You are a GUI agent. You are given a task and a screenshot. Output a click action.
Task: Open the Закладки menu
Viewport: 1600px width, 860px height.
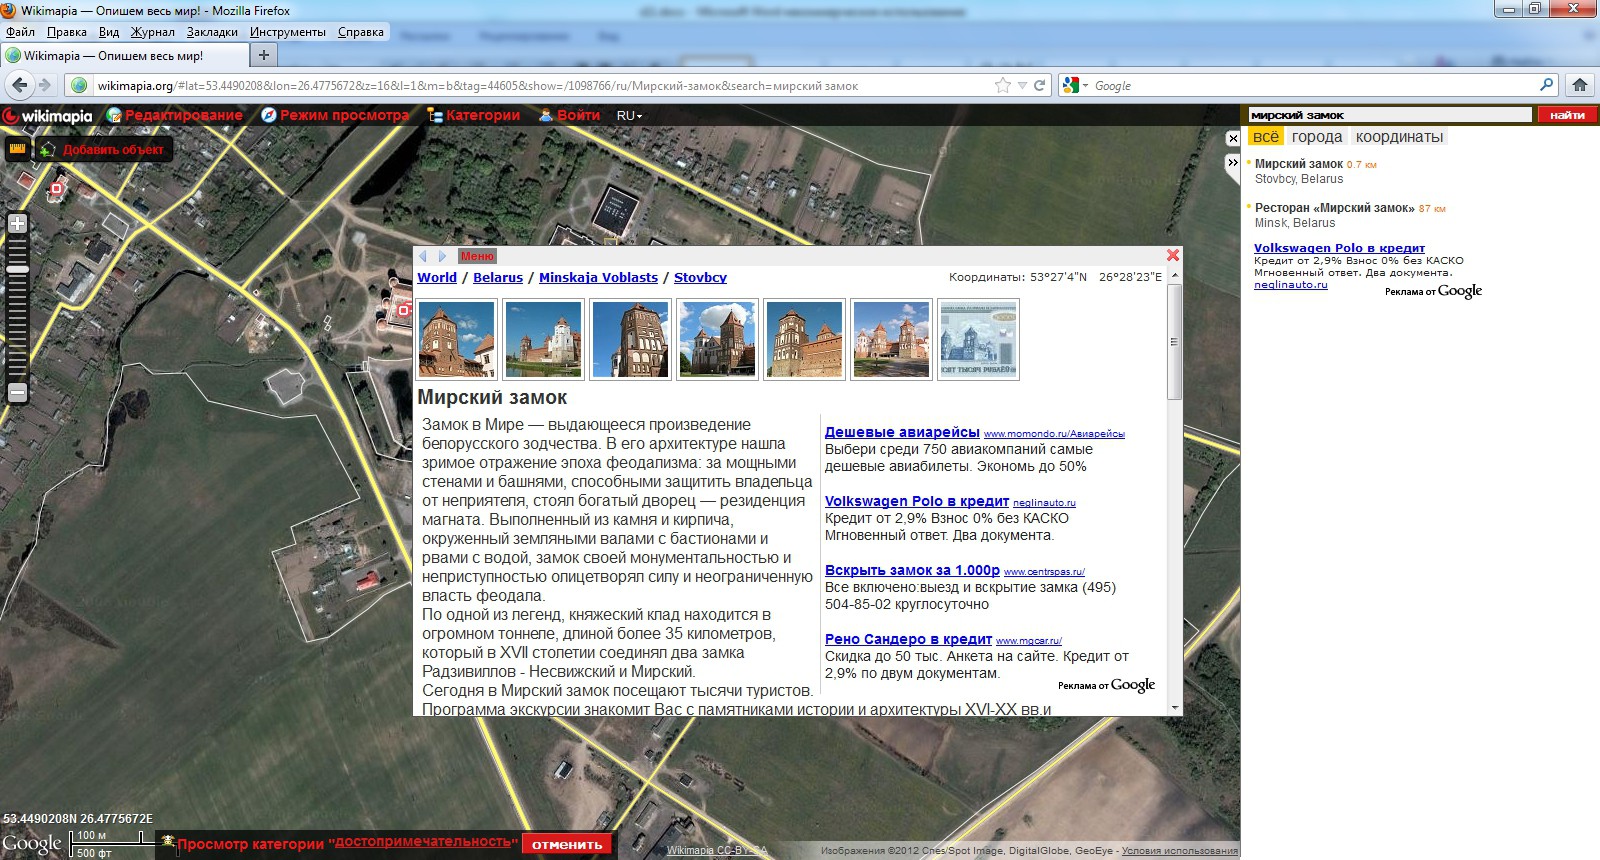point(212,32)
